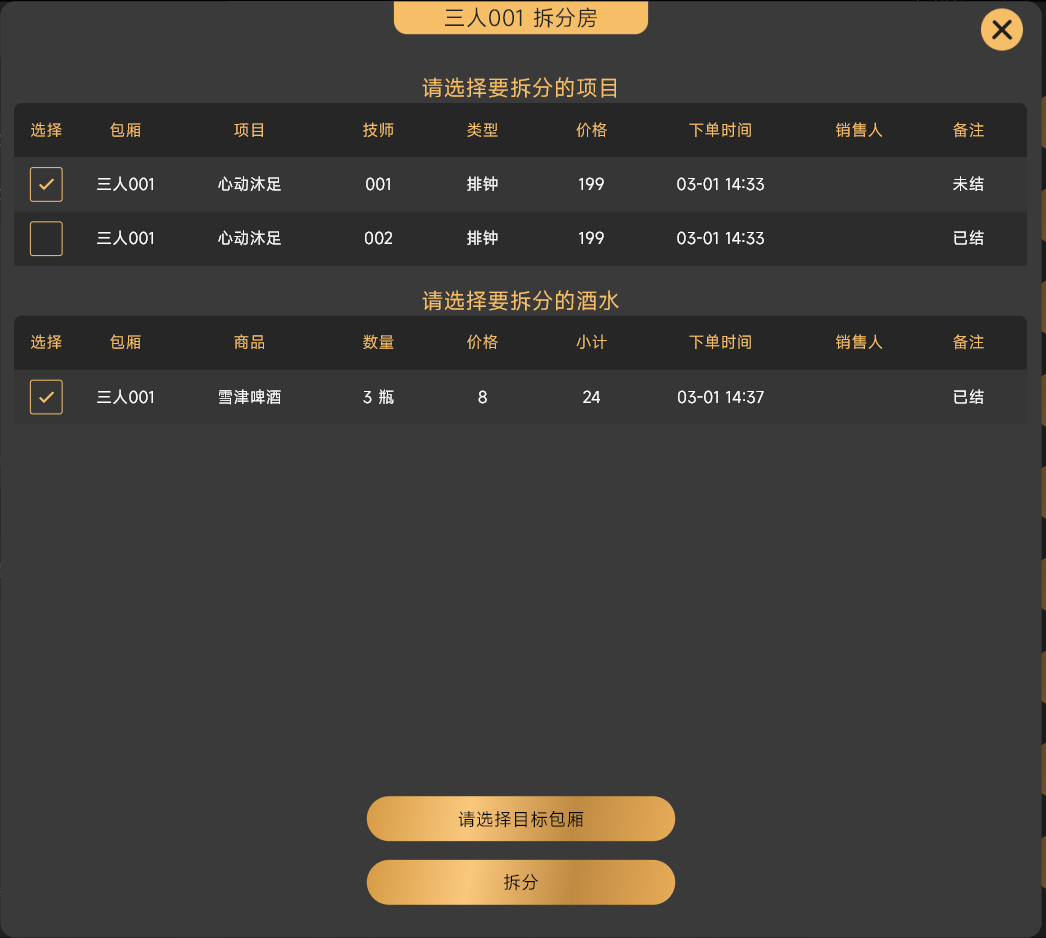The height and width of the screenshot is (938, 1046).
Task: Click 三人001 room cell in 雪津啤酒 row
Action: click(x=125, y=397)
